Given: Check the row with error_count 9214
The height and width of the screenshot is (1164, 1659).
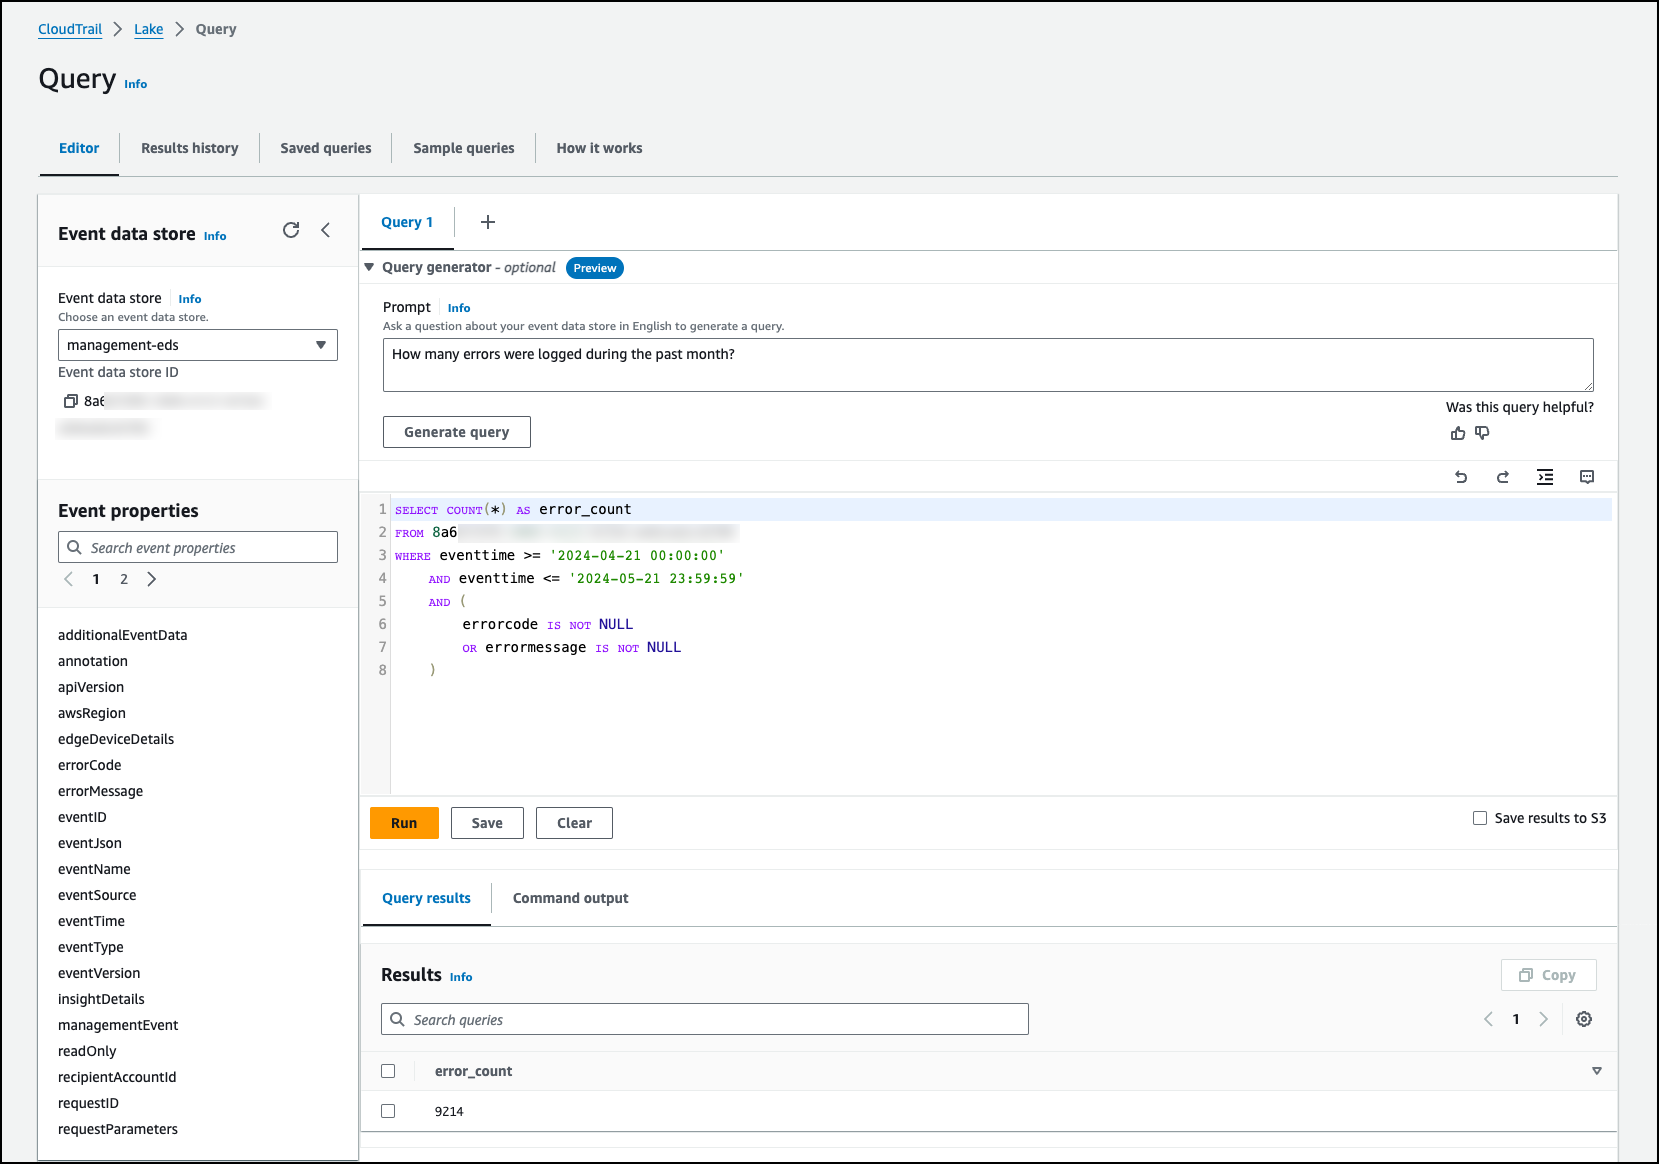Looking at the screenshot, I should pos(389,1110).
